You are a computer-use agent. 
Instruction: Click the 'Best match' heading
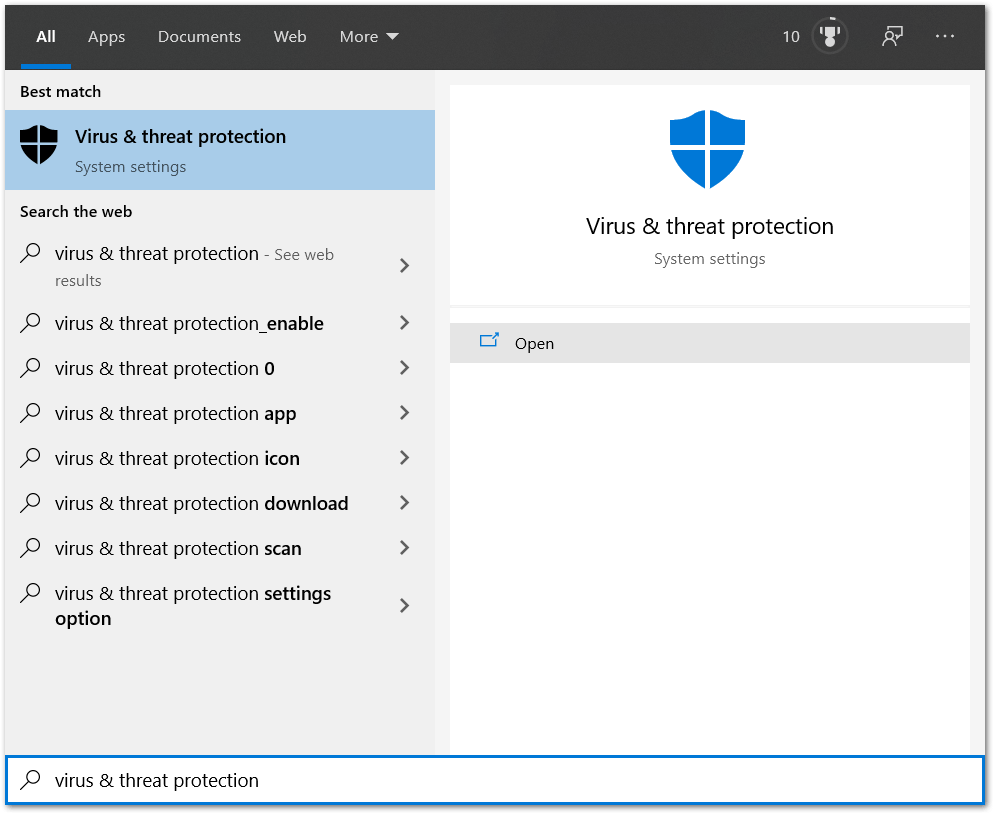tap(60, 92)
